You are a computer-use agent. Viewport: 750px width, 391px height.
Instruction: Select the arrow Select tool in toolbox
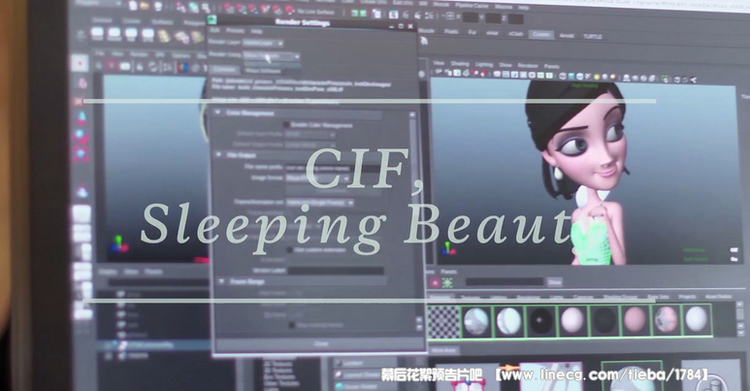coord(80,64)
